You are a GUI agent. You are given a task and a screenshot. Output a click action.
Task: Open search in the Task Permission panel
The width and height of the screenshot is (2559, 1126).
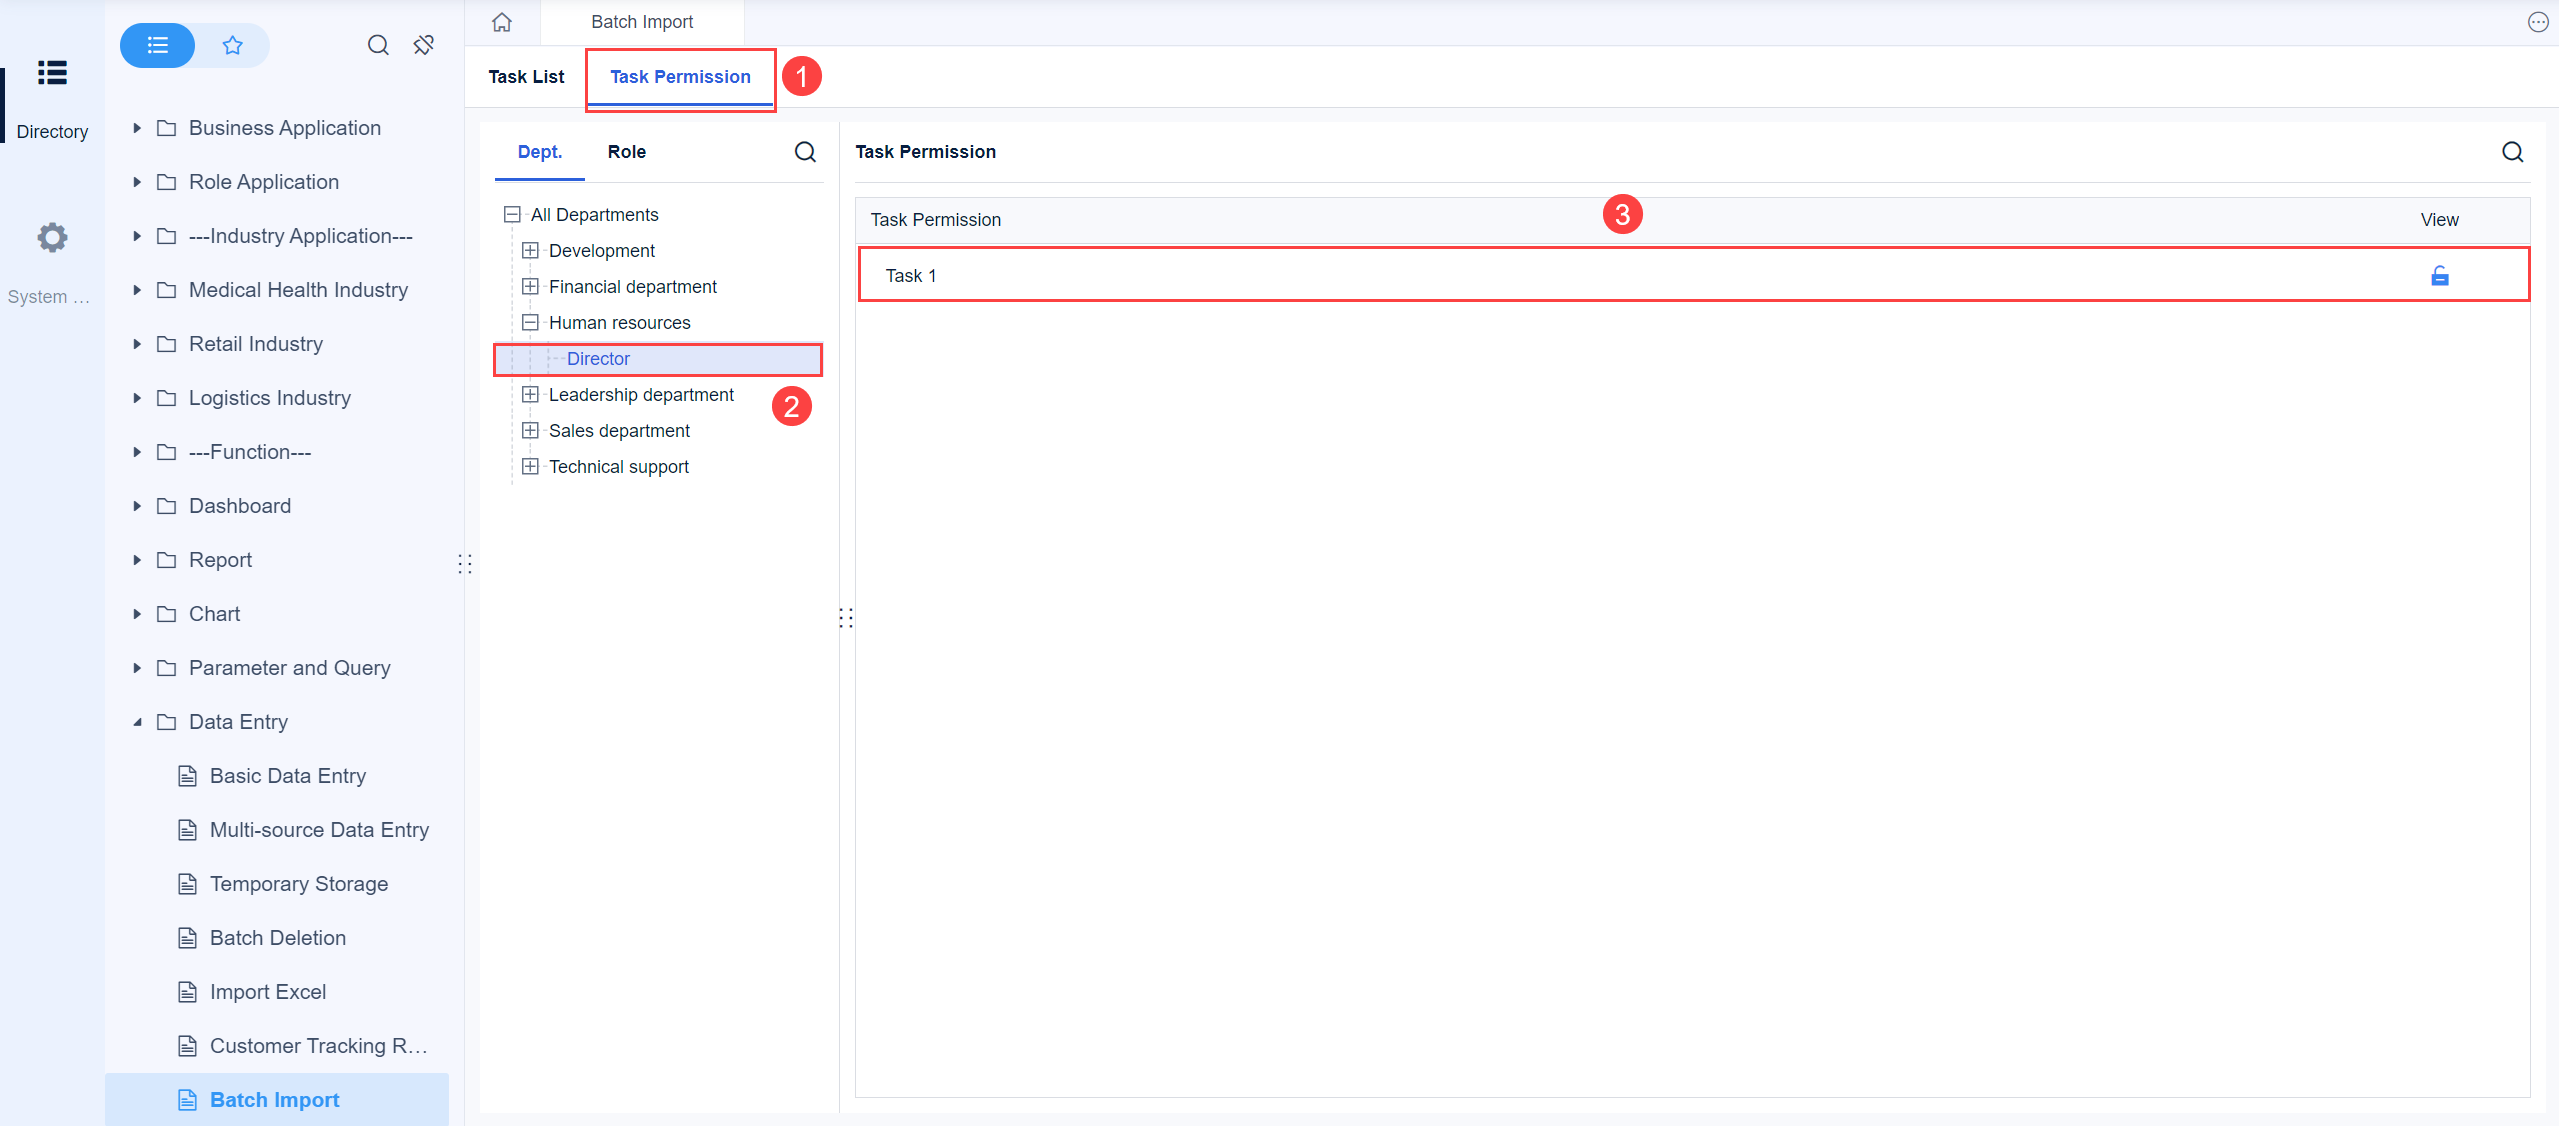click(2512, 152)
